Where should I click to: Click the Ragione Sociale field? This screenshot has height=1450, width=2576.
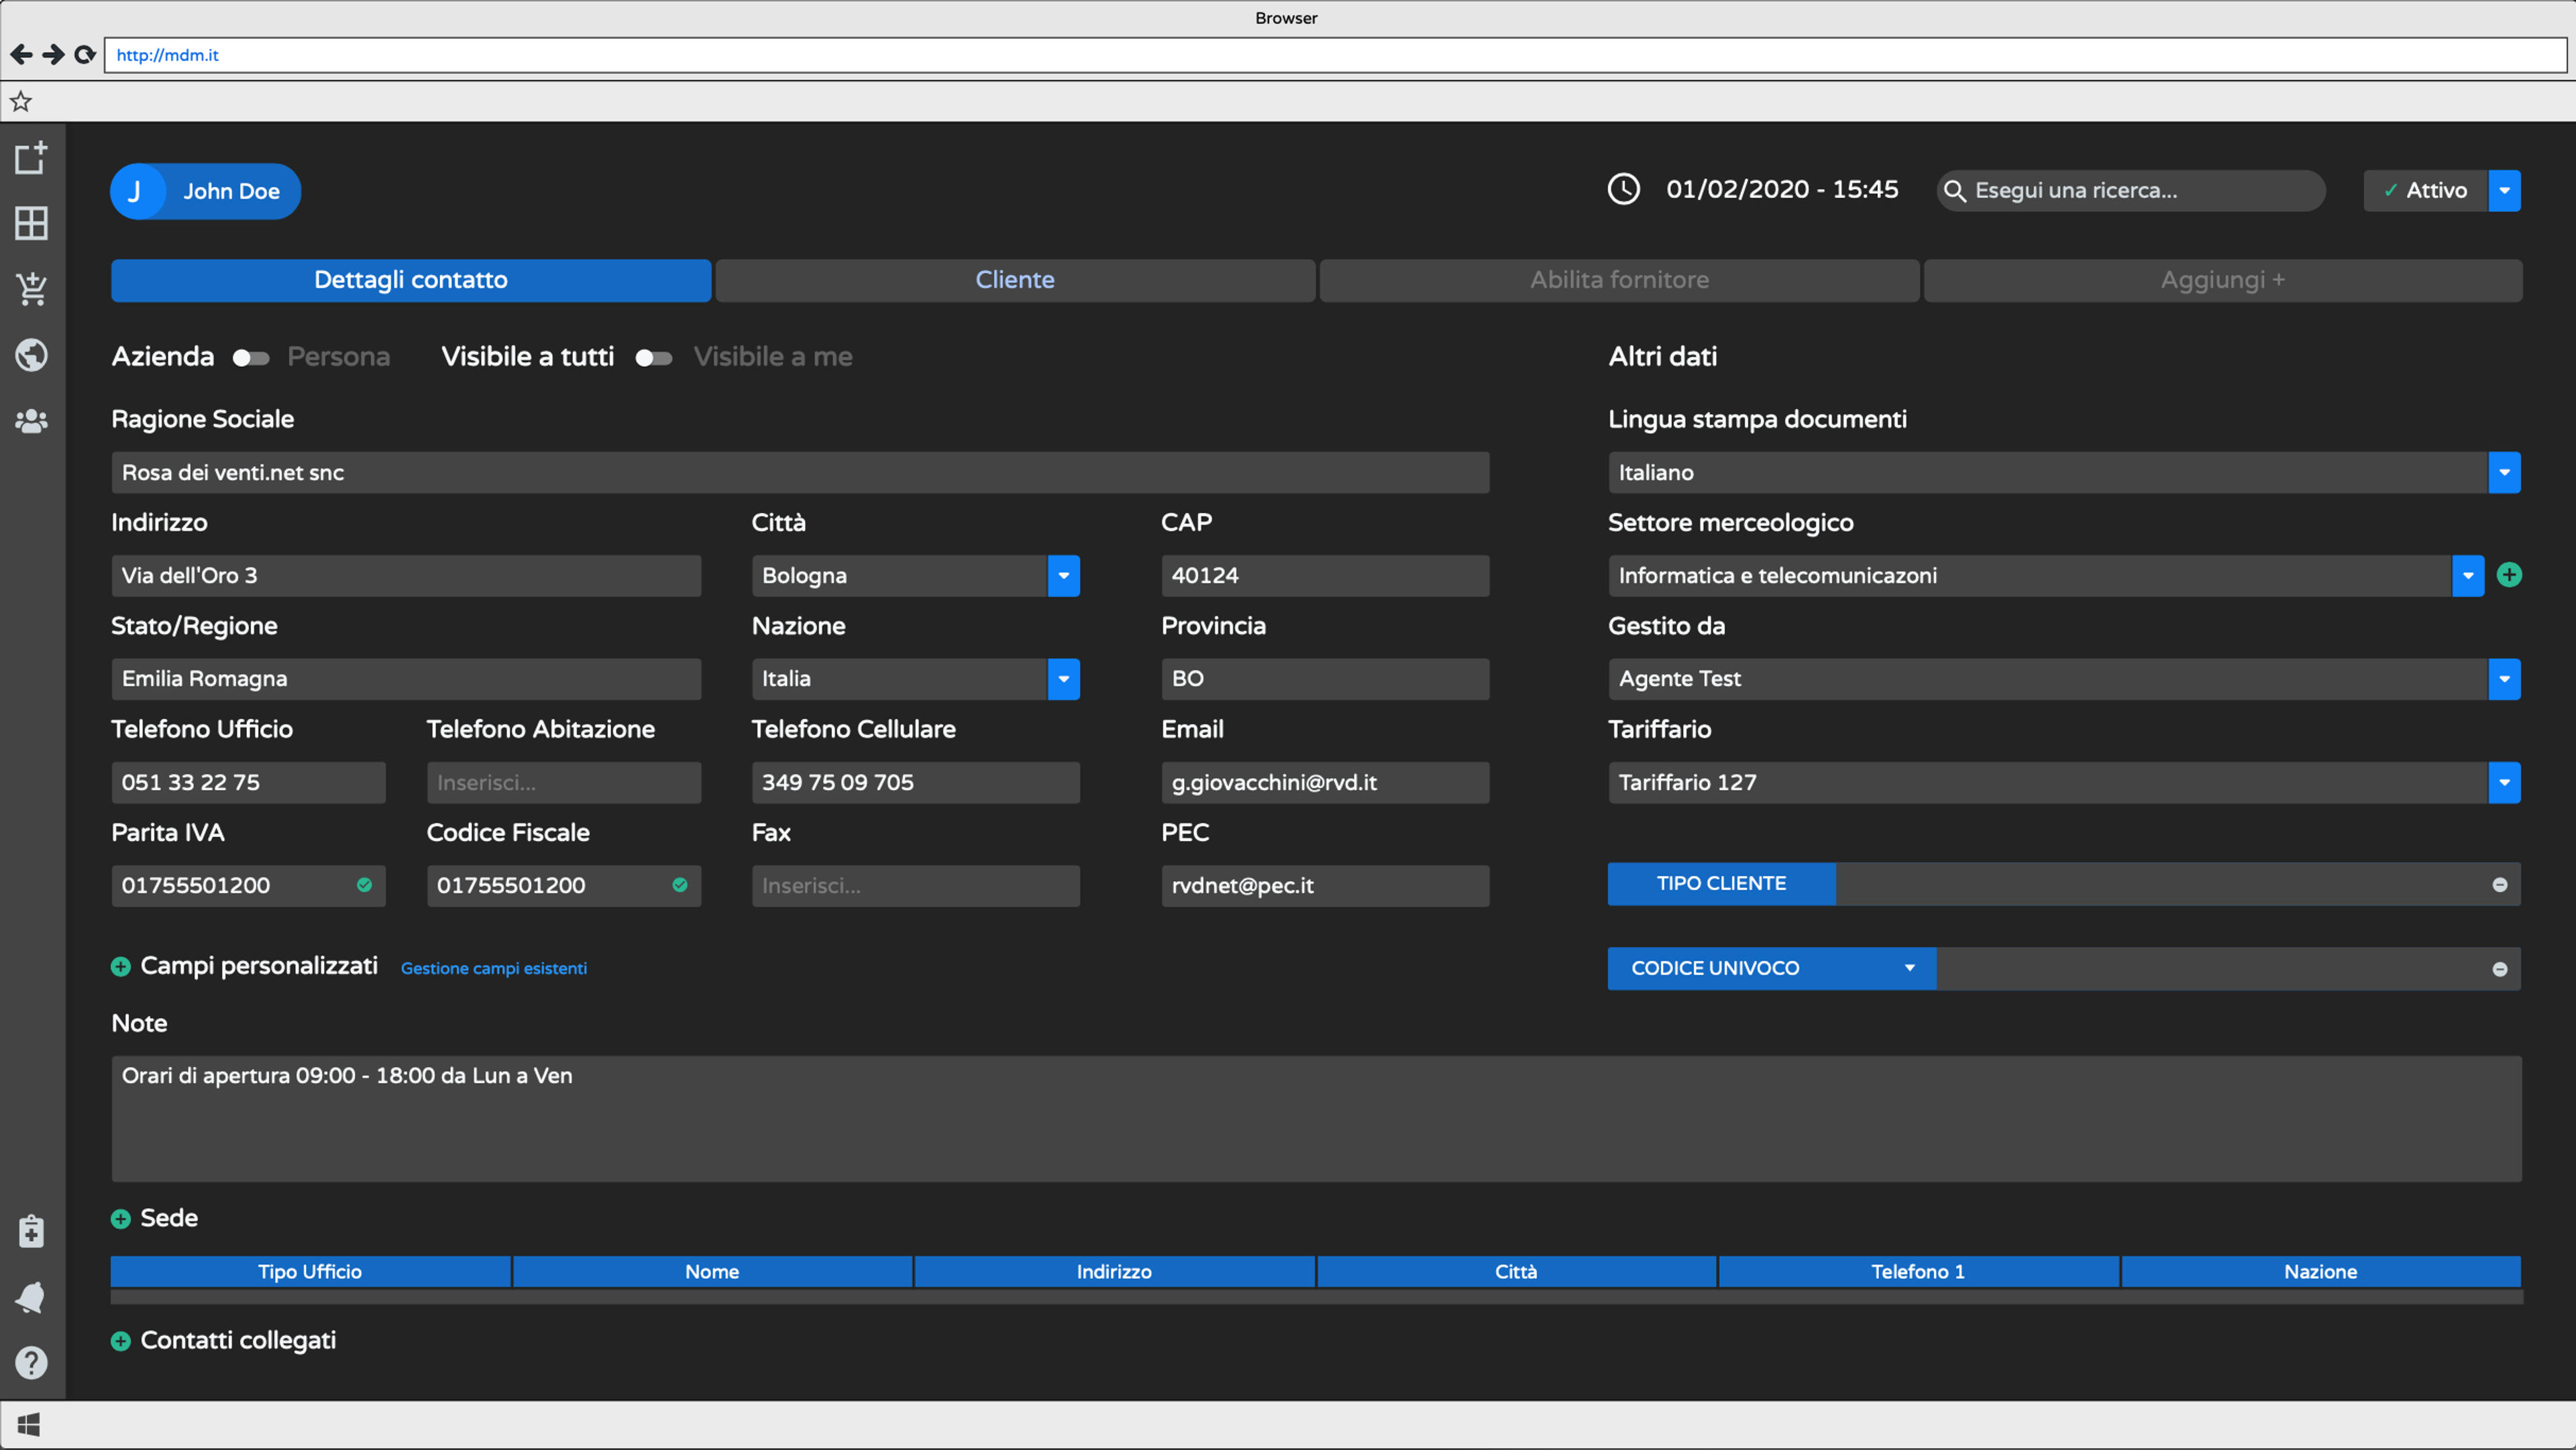click(800, 473)
